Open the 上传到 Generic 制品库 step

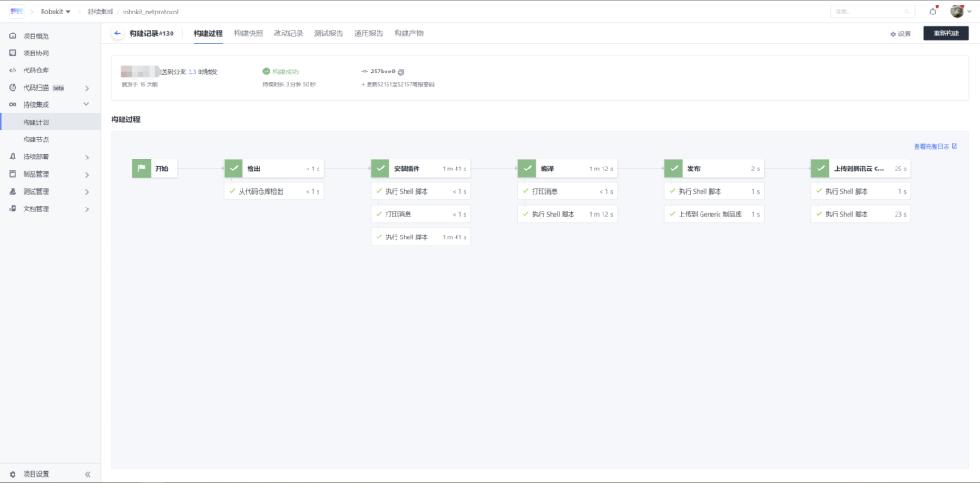tap(714, 214)
